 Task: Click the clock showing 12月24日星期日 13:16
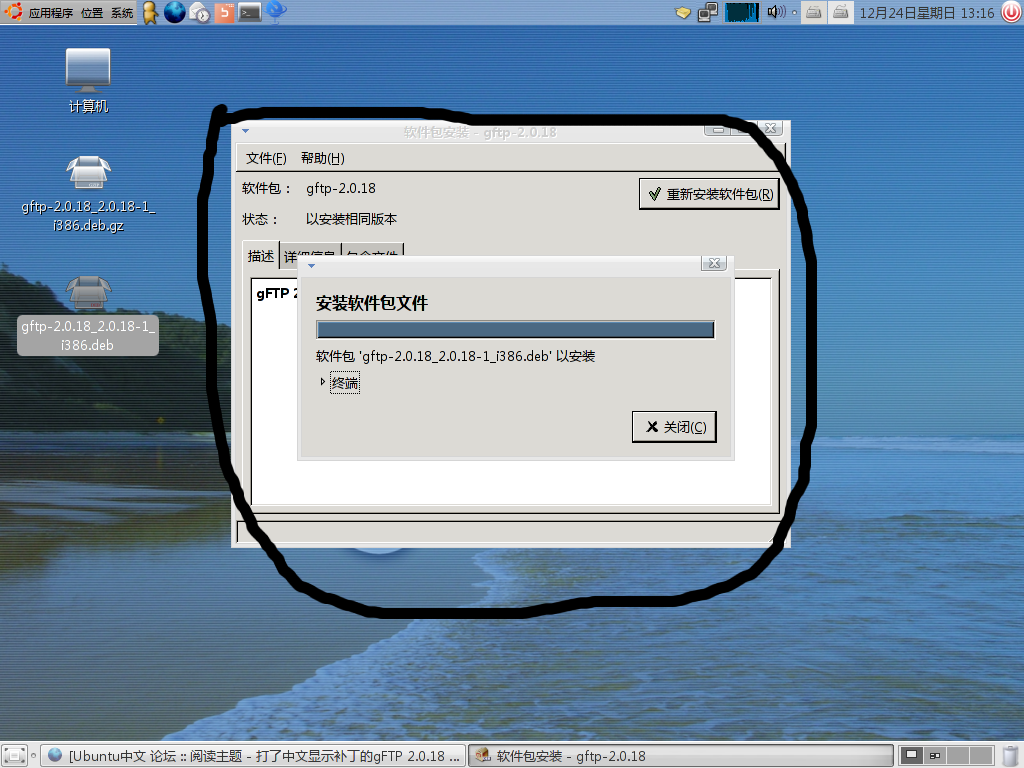pos(927,13)
